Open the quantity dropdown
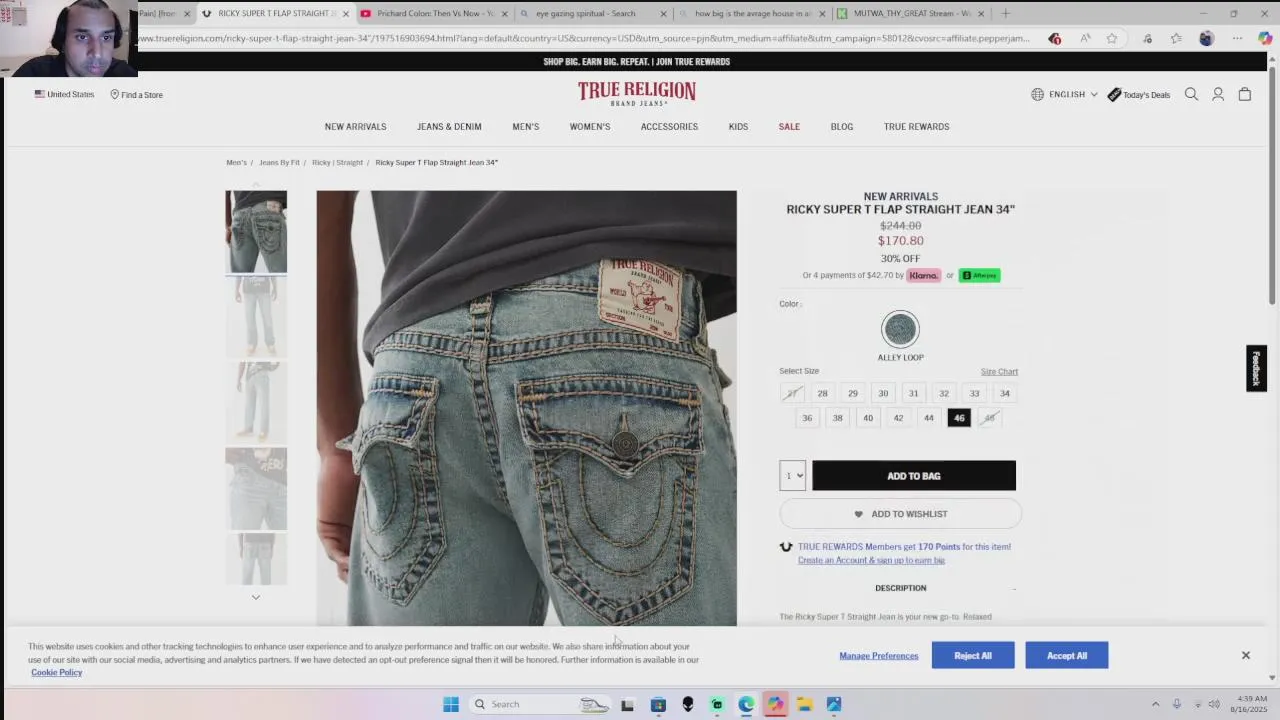 tap(792, 476)
